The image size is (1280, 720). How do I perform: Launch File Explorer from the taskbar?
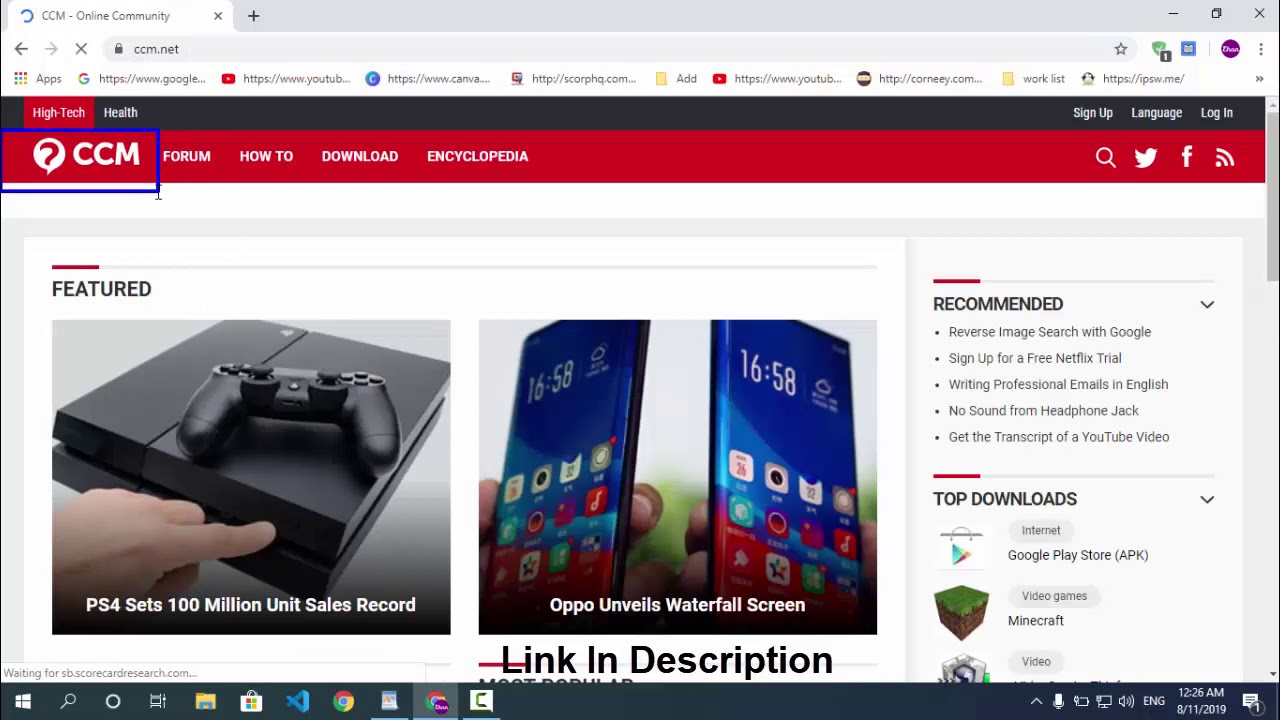205,701
